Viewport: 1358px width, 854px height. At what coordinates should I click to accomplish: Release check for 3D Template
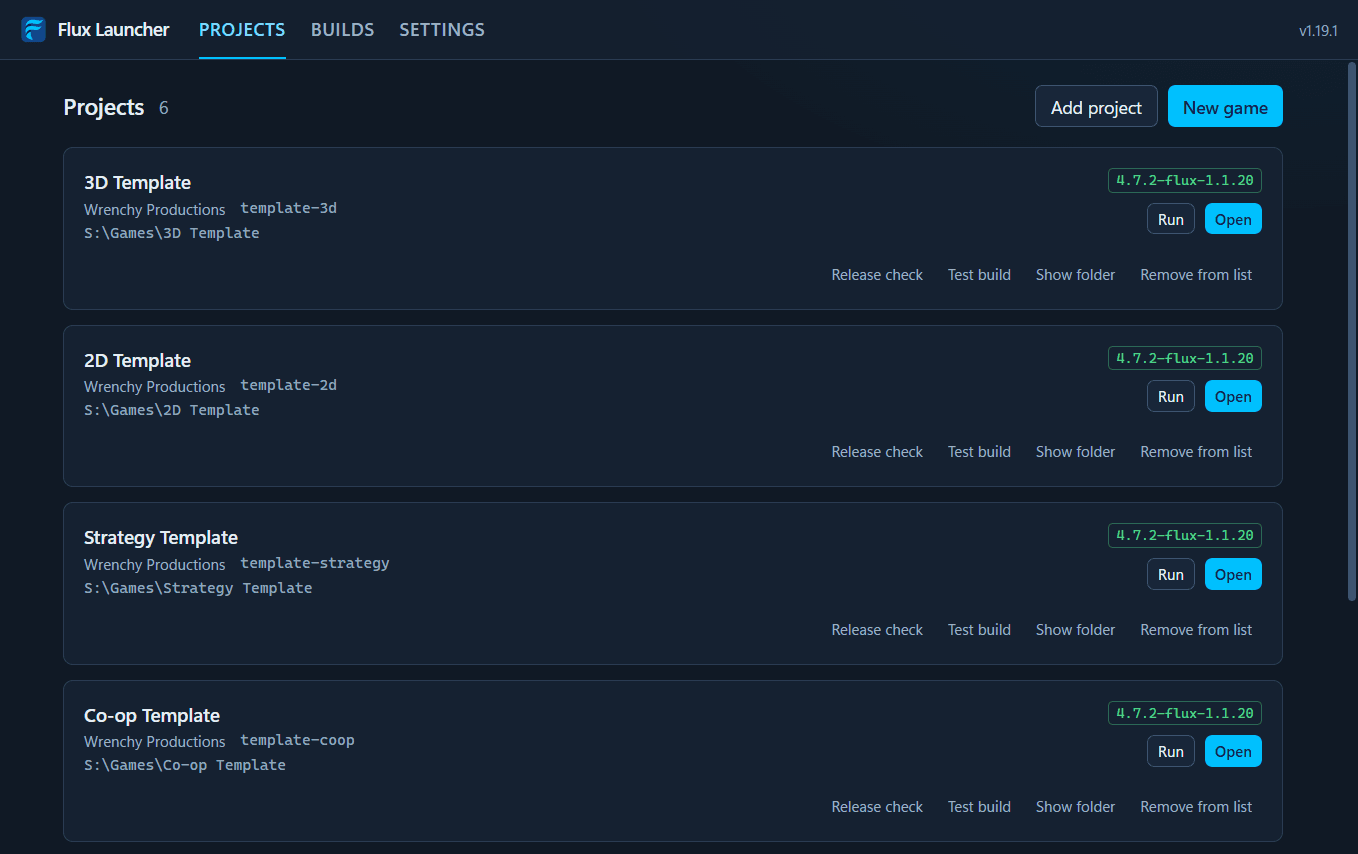pyautogui.click(x=877, y=275)
